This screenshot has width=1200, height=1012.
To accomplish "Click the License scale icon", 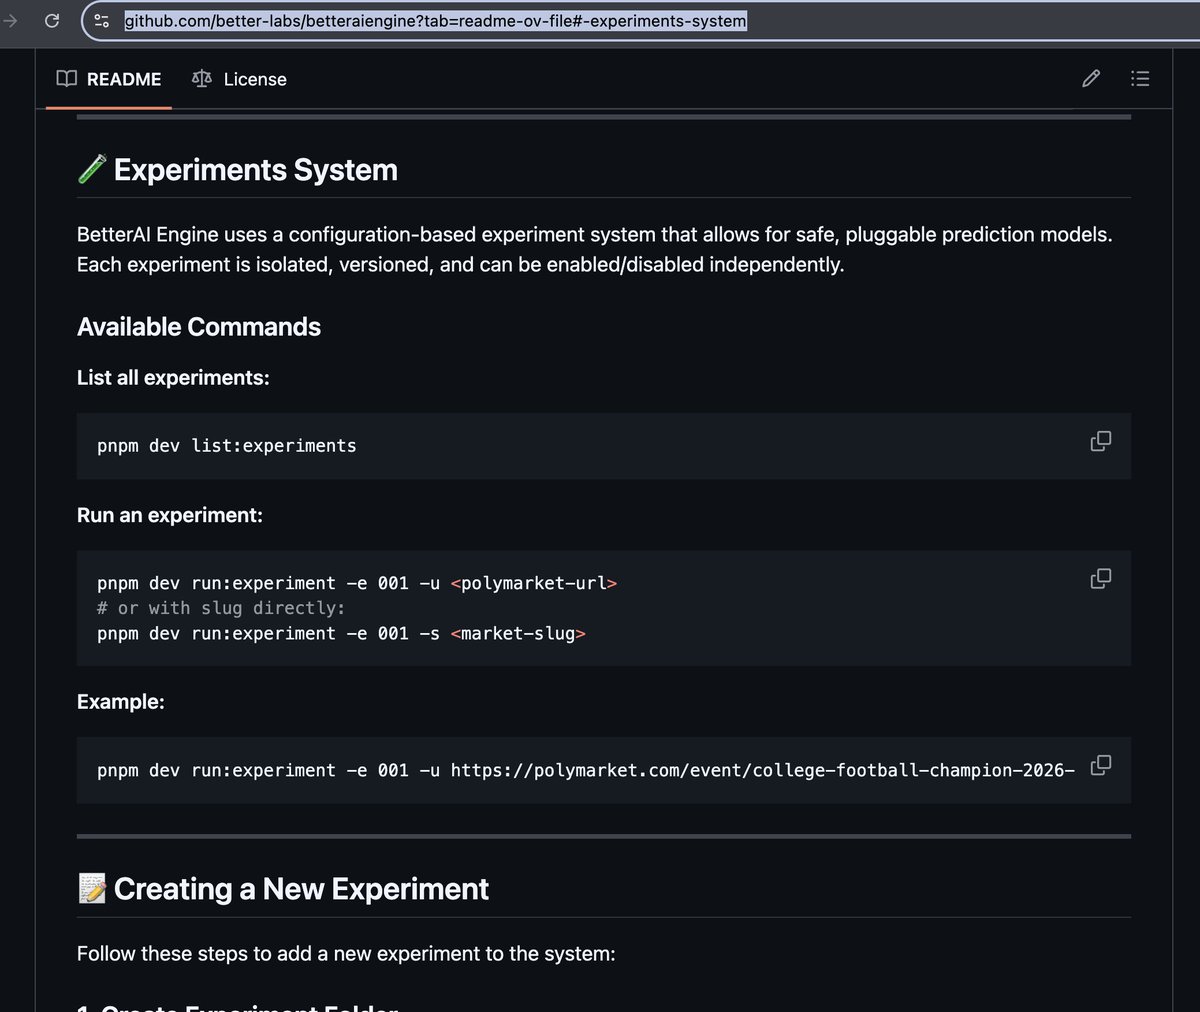I will [202, 79].
